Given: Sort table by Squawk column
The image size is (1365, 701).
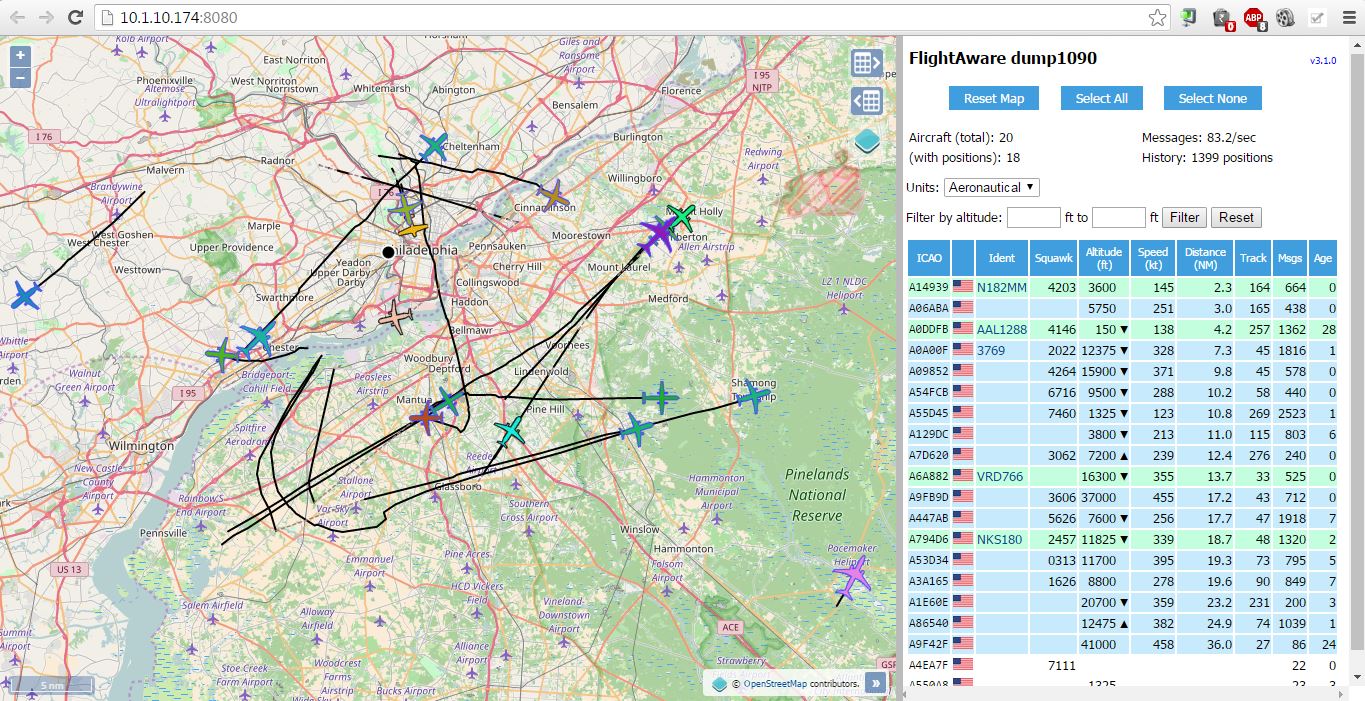Looking at the screenshot, I should tap(1053, 258).
